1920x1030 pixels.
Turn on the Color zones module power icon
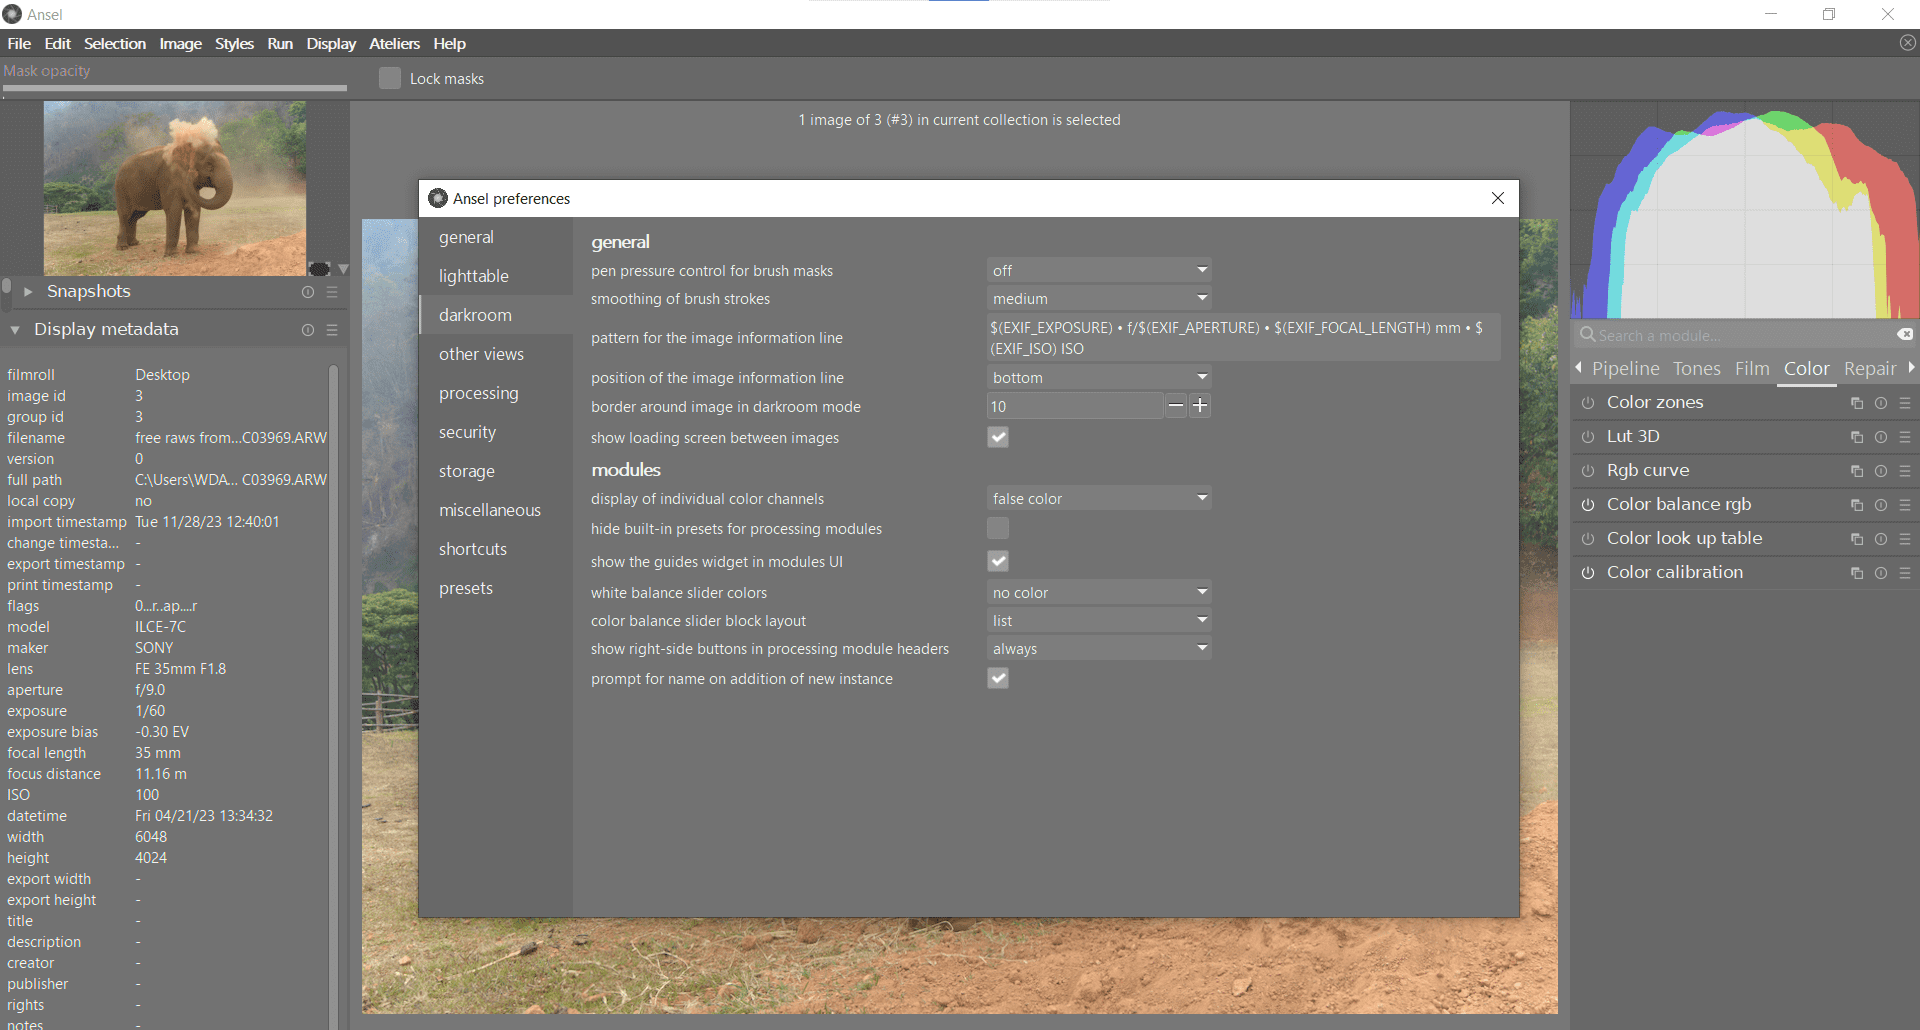click(1588, 403)
